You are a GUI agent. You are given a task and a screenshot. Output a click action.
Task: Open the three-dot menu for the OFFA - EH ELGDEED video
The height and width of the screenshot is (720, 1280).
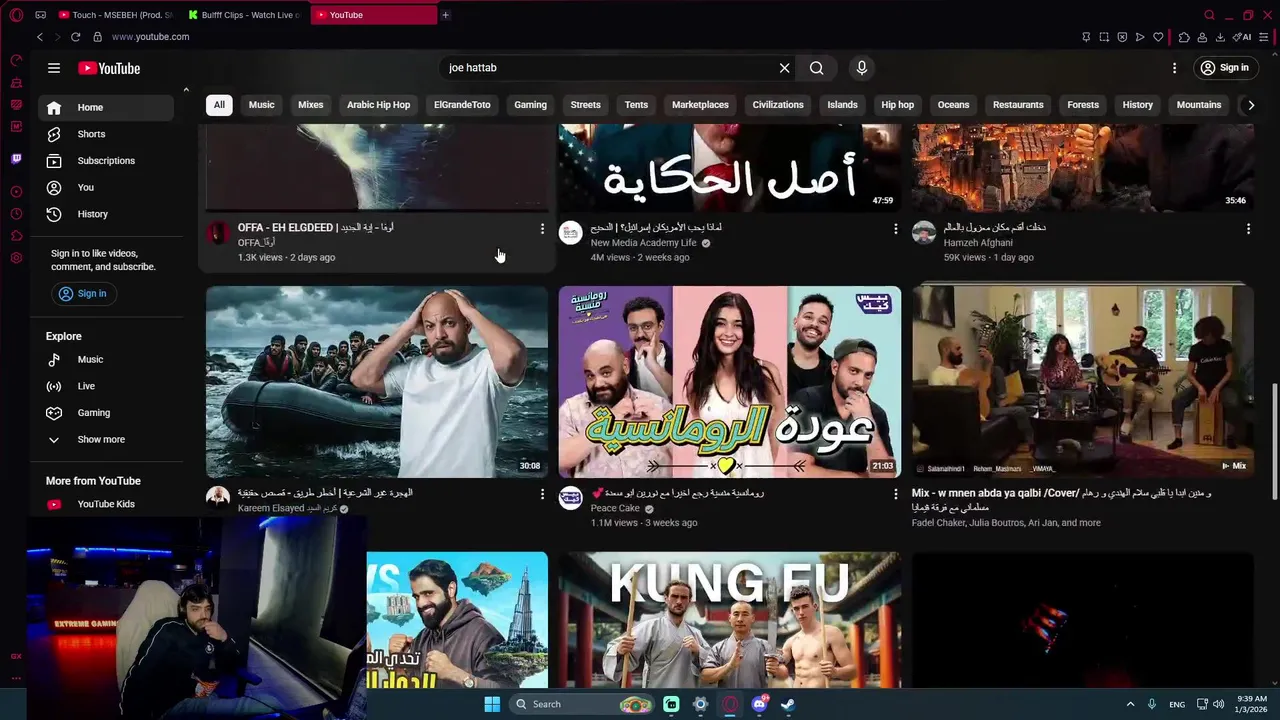click(542, 229)
